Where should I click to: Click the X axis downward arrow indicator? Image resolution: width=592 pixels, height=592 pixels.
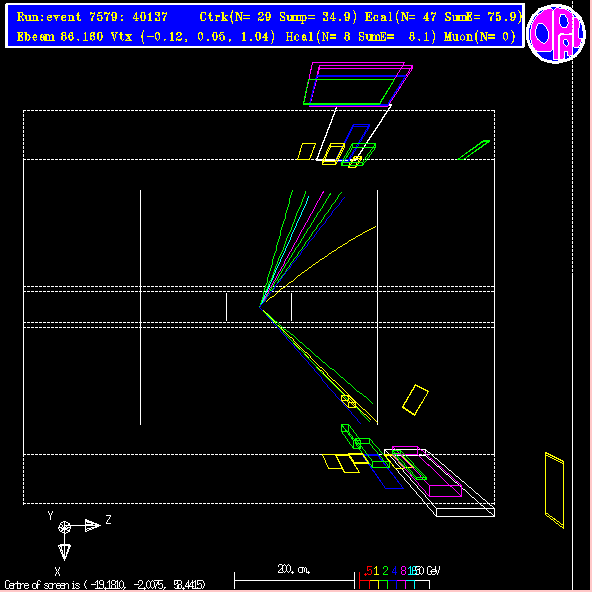[x=64, y=552]
